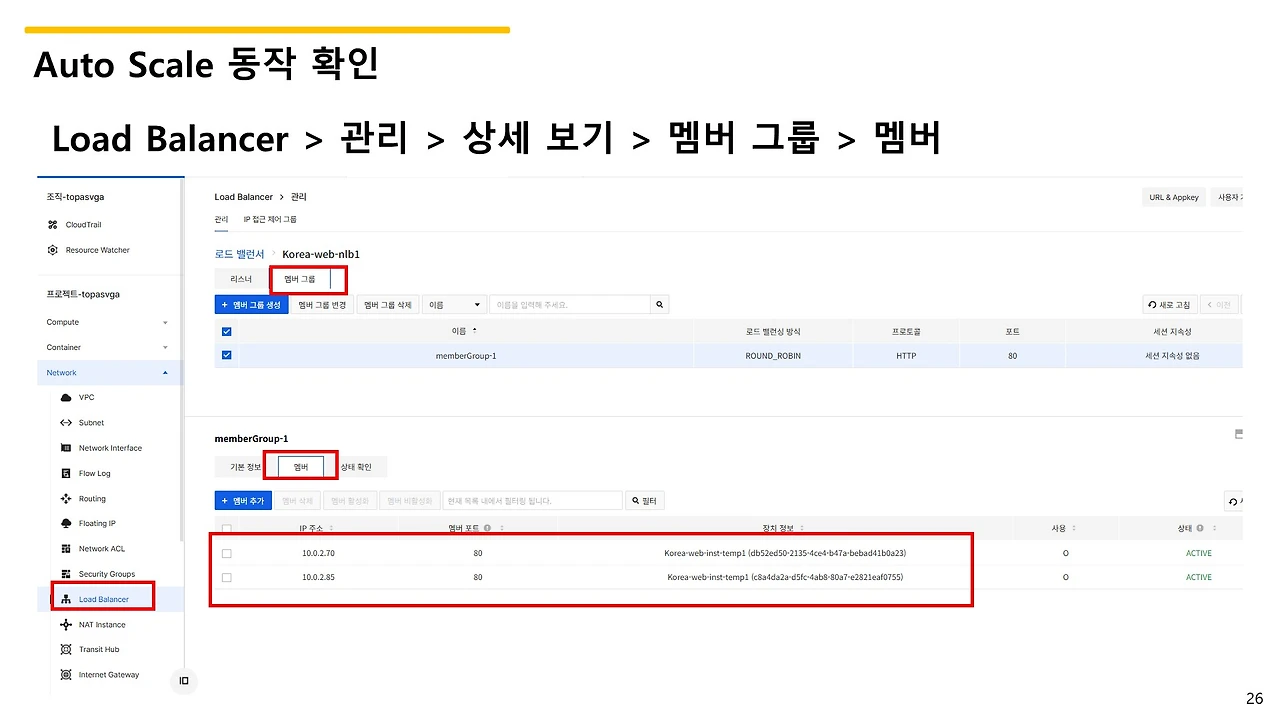The width and height of the screenshot is (1280, 720).
Task: Uncheck the memberGroup-1 row checkbox
Action: (x=227, y=355)
